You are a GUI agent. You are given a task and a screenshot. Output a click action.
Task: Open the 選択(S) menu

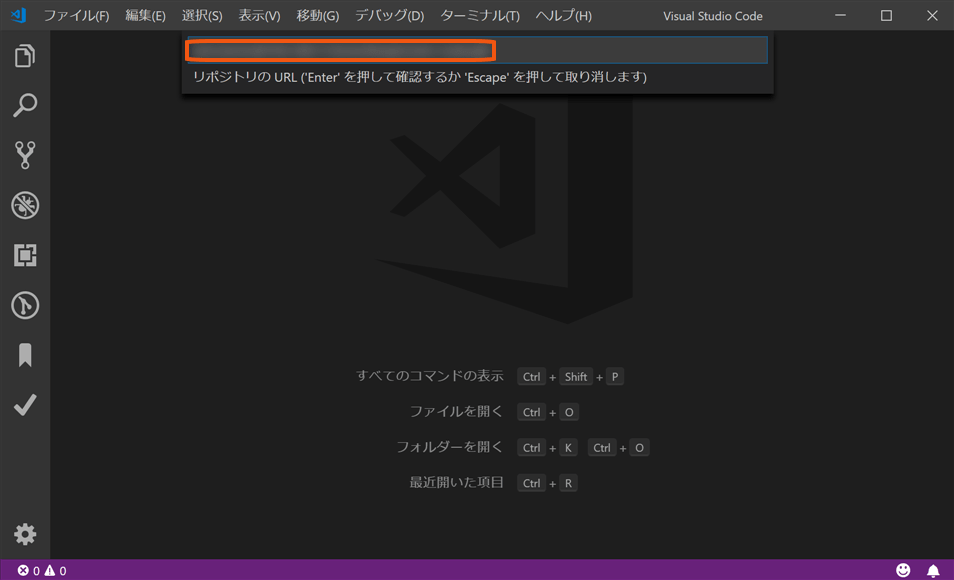click(x=202, y=16)
